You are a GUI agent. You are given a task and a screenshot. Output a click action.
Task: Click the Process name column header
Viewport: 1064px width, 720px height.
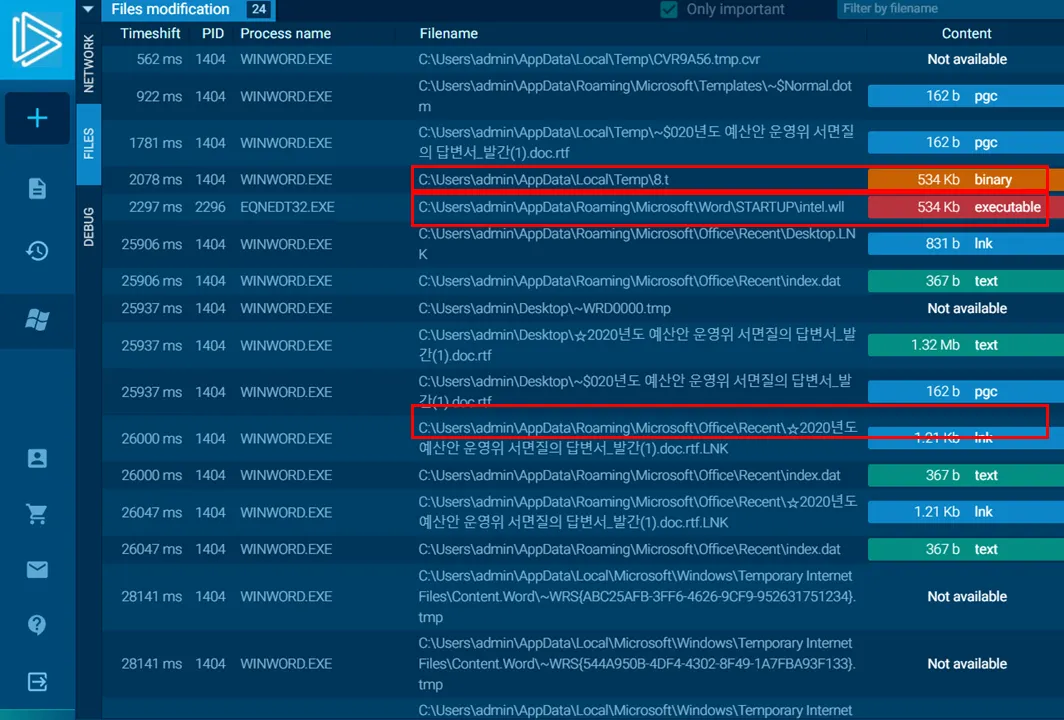[x=286, y=33]
